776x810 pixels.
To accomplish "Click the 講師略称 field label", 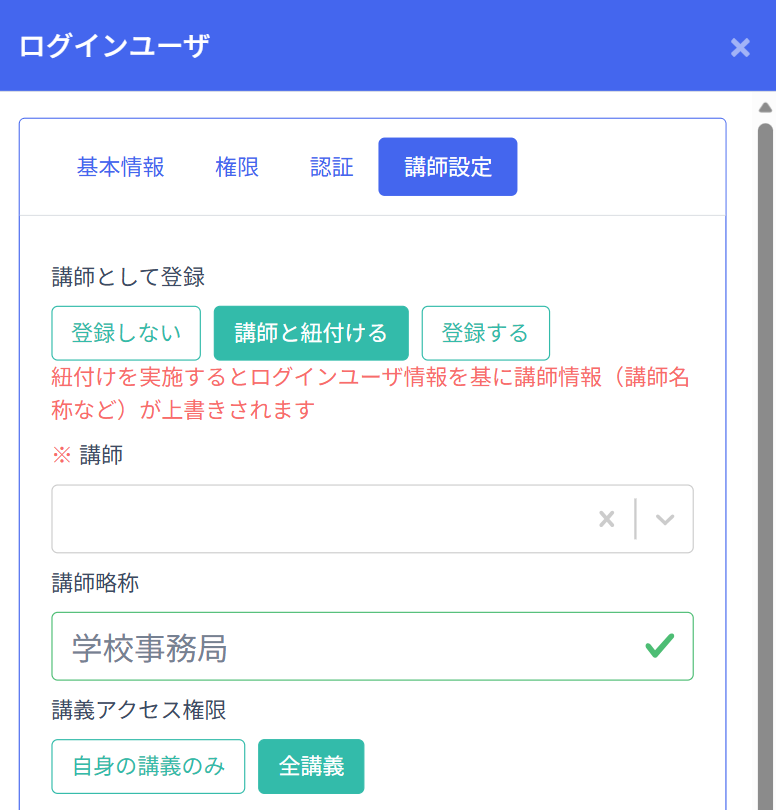I will pos(95,583).
